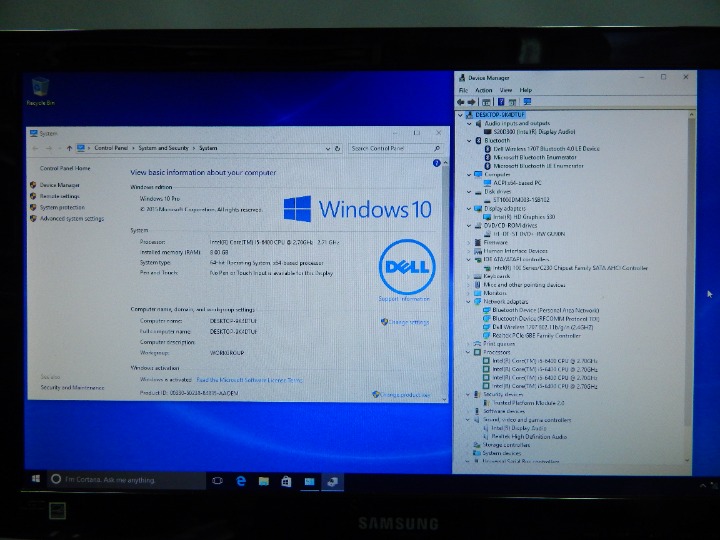The width and height of the screenshot is (720, 540).
Task: Open Remote settings link
Action: (x=60, y=196)
